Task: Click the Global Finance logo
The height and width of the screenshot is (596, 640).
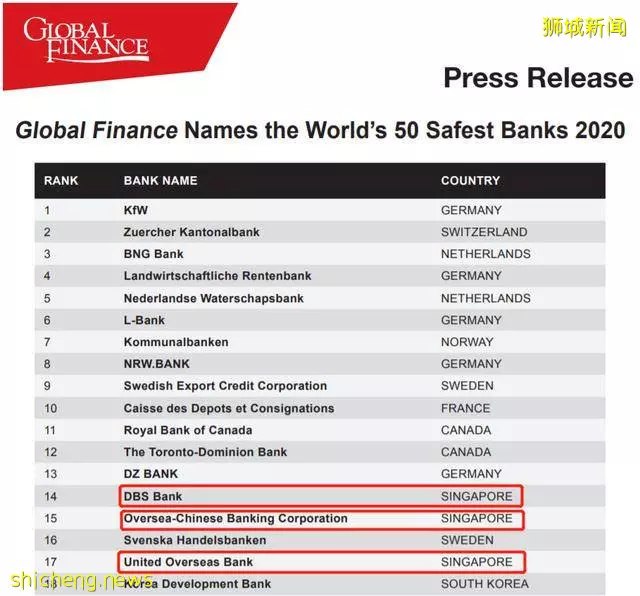Action: pos(86,39)
